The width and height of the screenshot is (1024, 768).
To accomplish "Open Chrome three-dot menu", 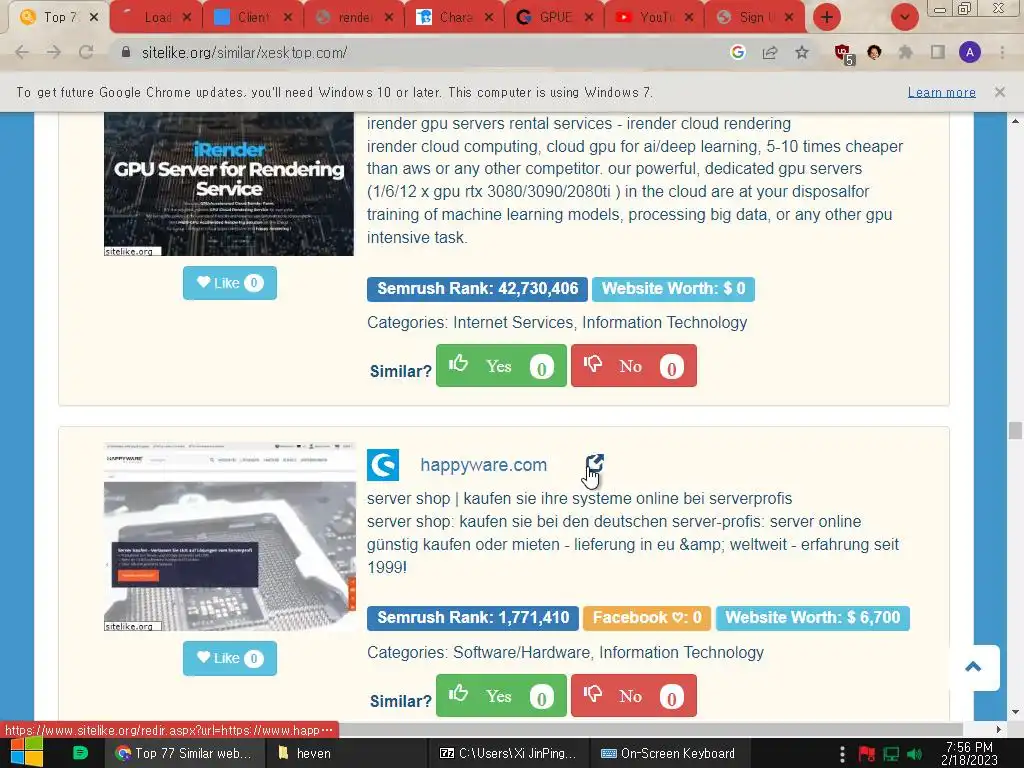I will [1002, 52].
